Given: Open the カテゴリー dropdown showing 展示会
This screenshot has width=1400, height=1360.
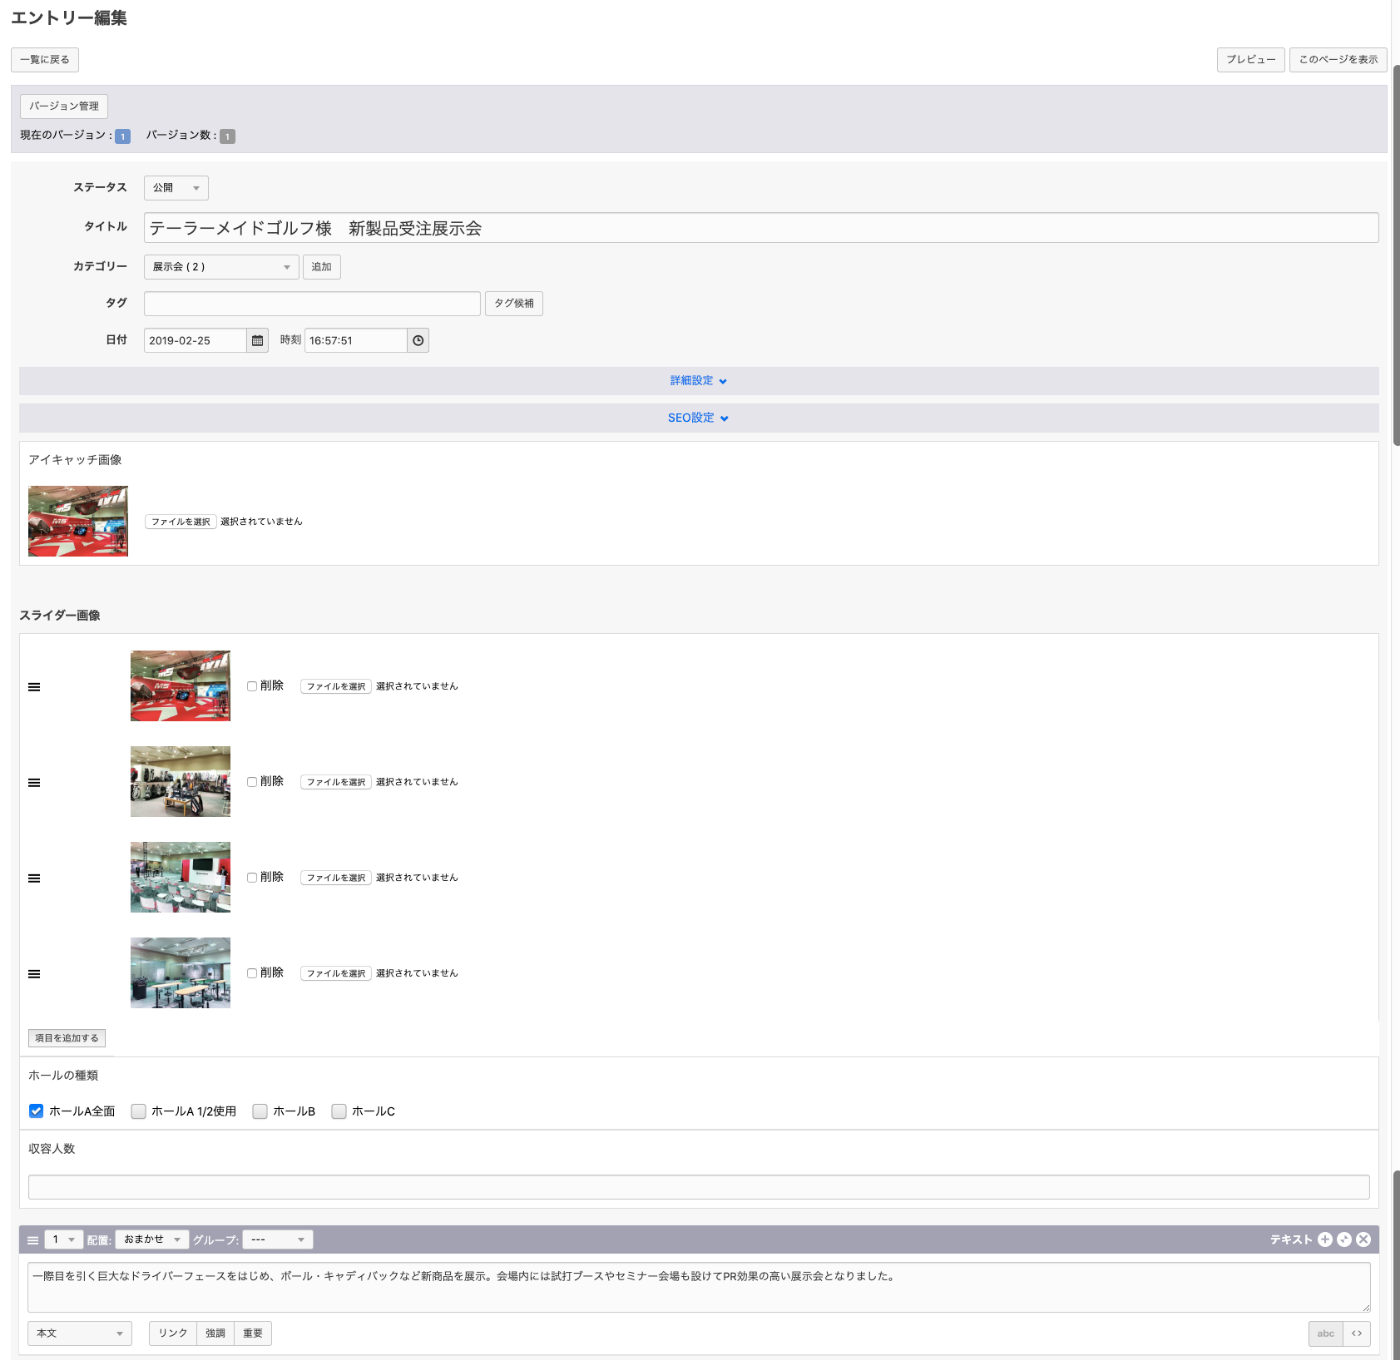Looking at the screenshot, I should (221, 267).
